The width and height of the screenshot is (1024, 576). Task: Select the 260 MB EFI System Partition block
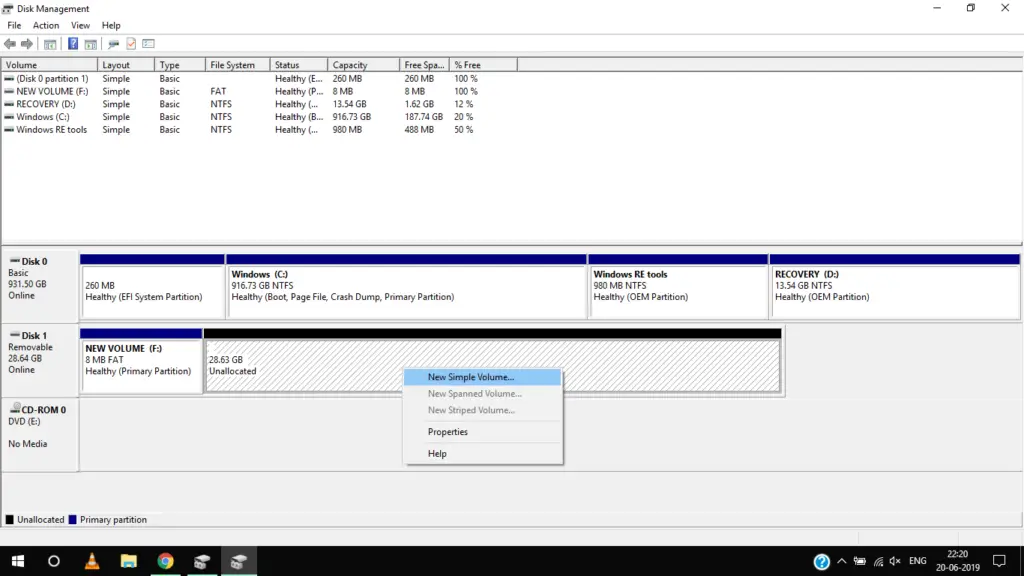[152, 287]
